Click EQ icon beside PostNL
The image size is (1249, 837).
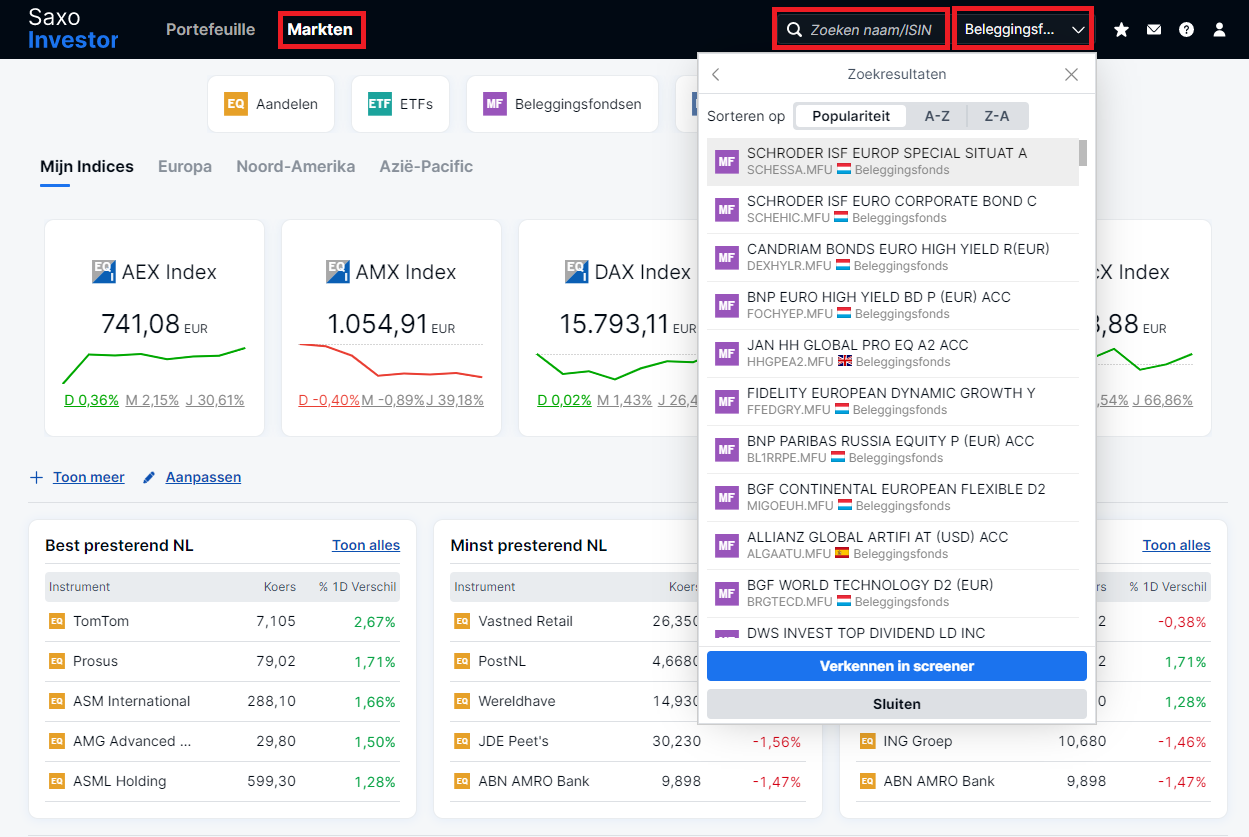(462, 661)
